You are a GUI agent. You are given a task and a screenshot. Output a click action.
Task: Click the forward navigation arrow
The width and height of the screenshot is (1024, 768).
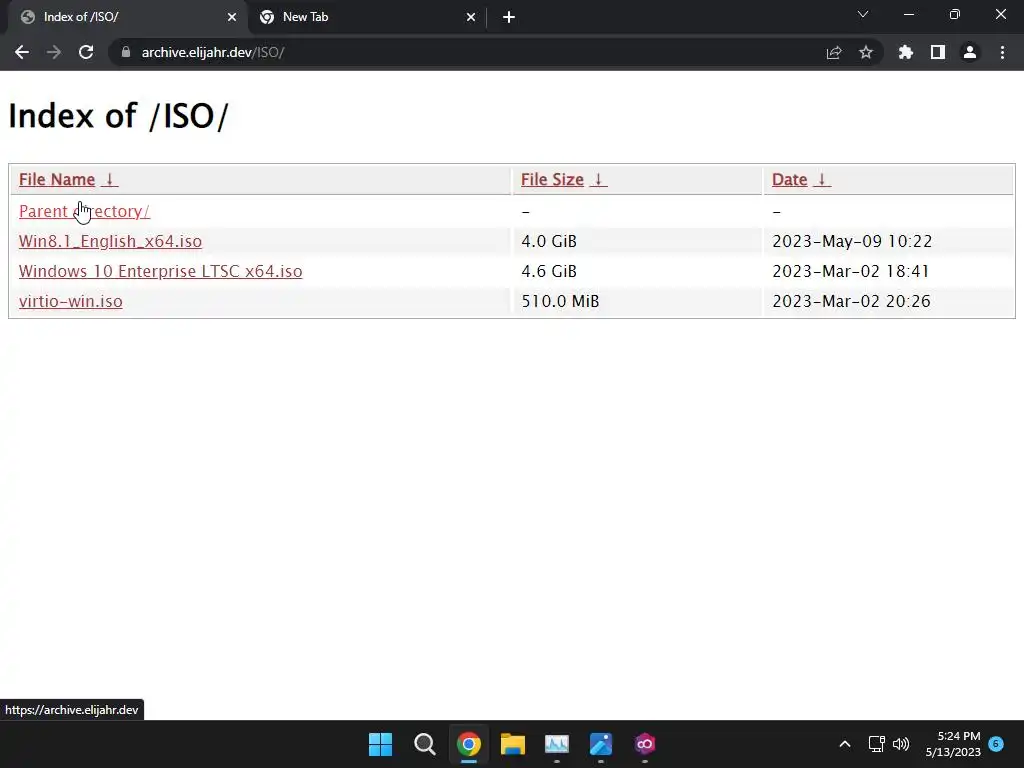pyautogui.click(x=54, y=52)
